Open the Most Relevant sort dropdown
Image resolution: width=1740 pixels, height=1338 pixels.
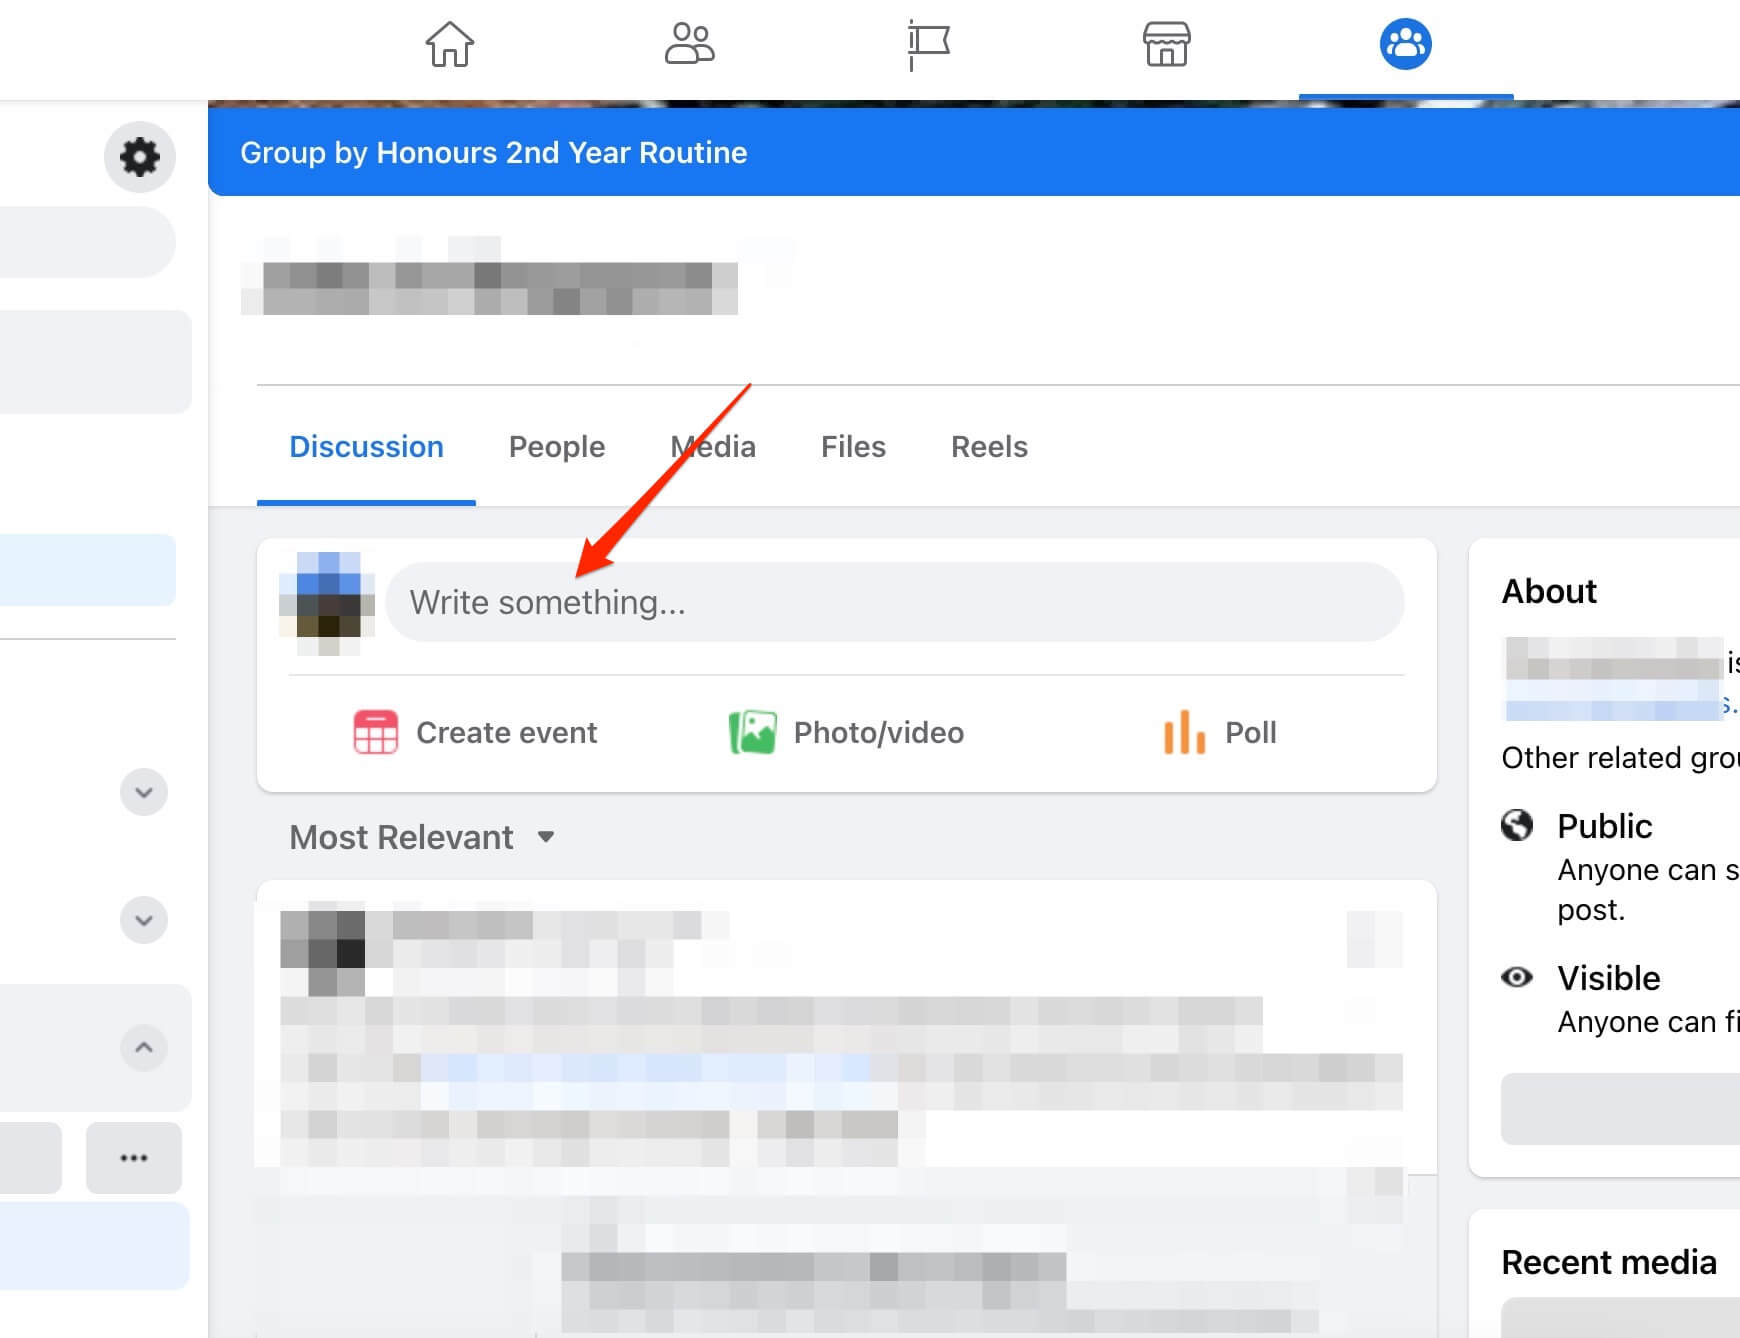pos(421,837)
